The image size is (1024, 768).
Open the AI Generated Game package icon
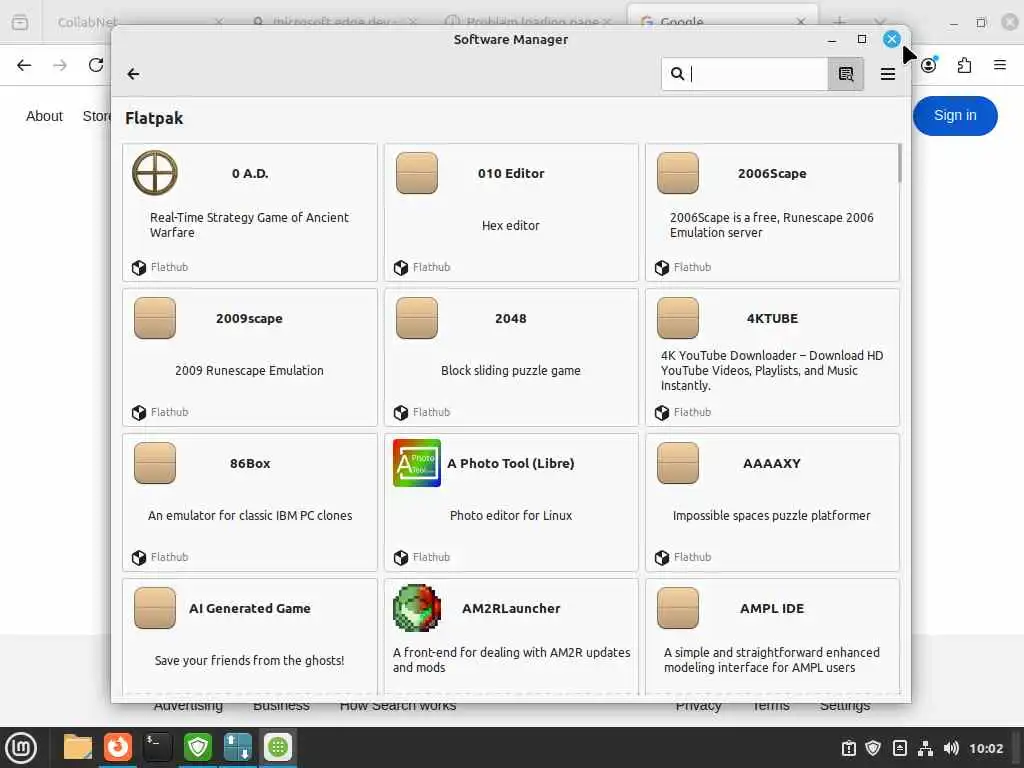click(155, 608)
